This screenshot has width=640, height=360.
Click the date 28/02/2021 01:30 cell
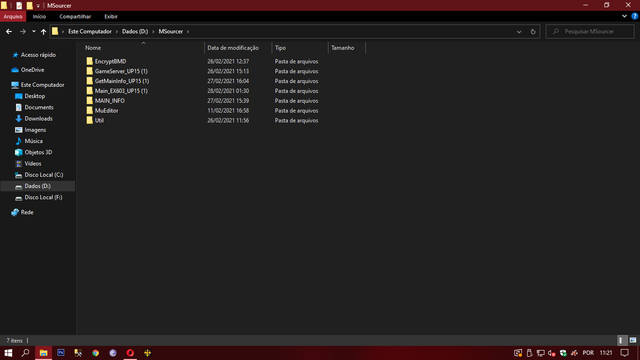pyautogui.click(x=228, y=91)
